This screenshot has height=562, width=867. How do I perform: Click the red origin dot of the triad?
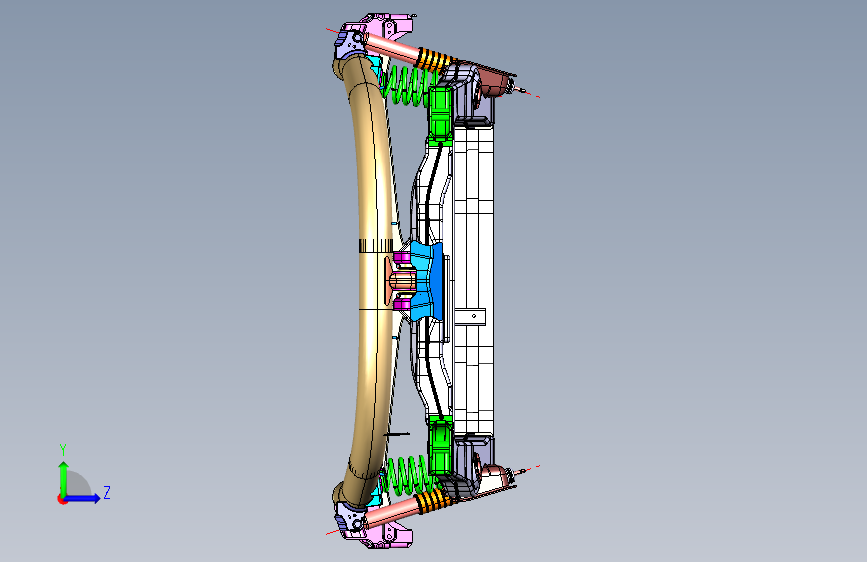click(x=62, y=499)
